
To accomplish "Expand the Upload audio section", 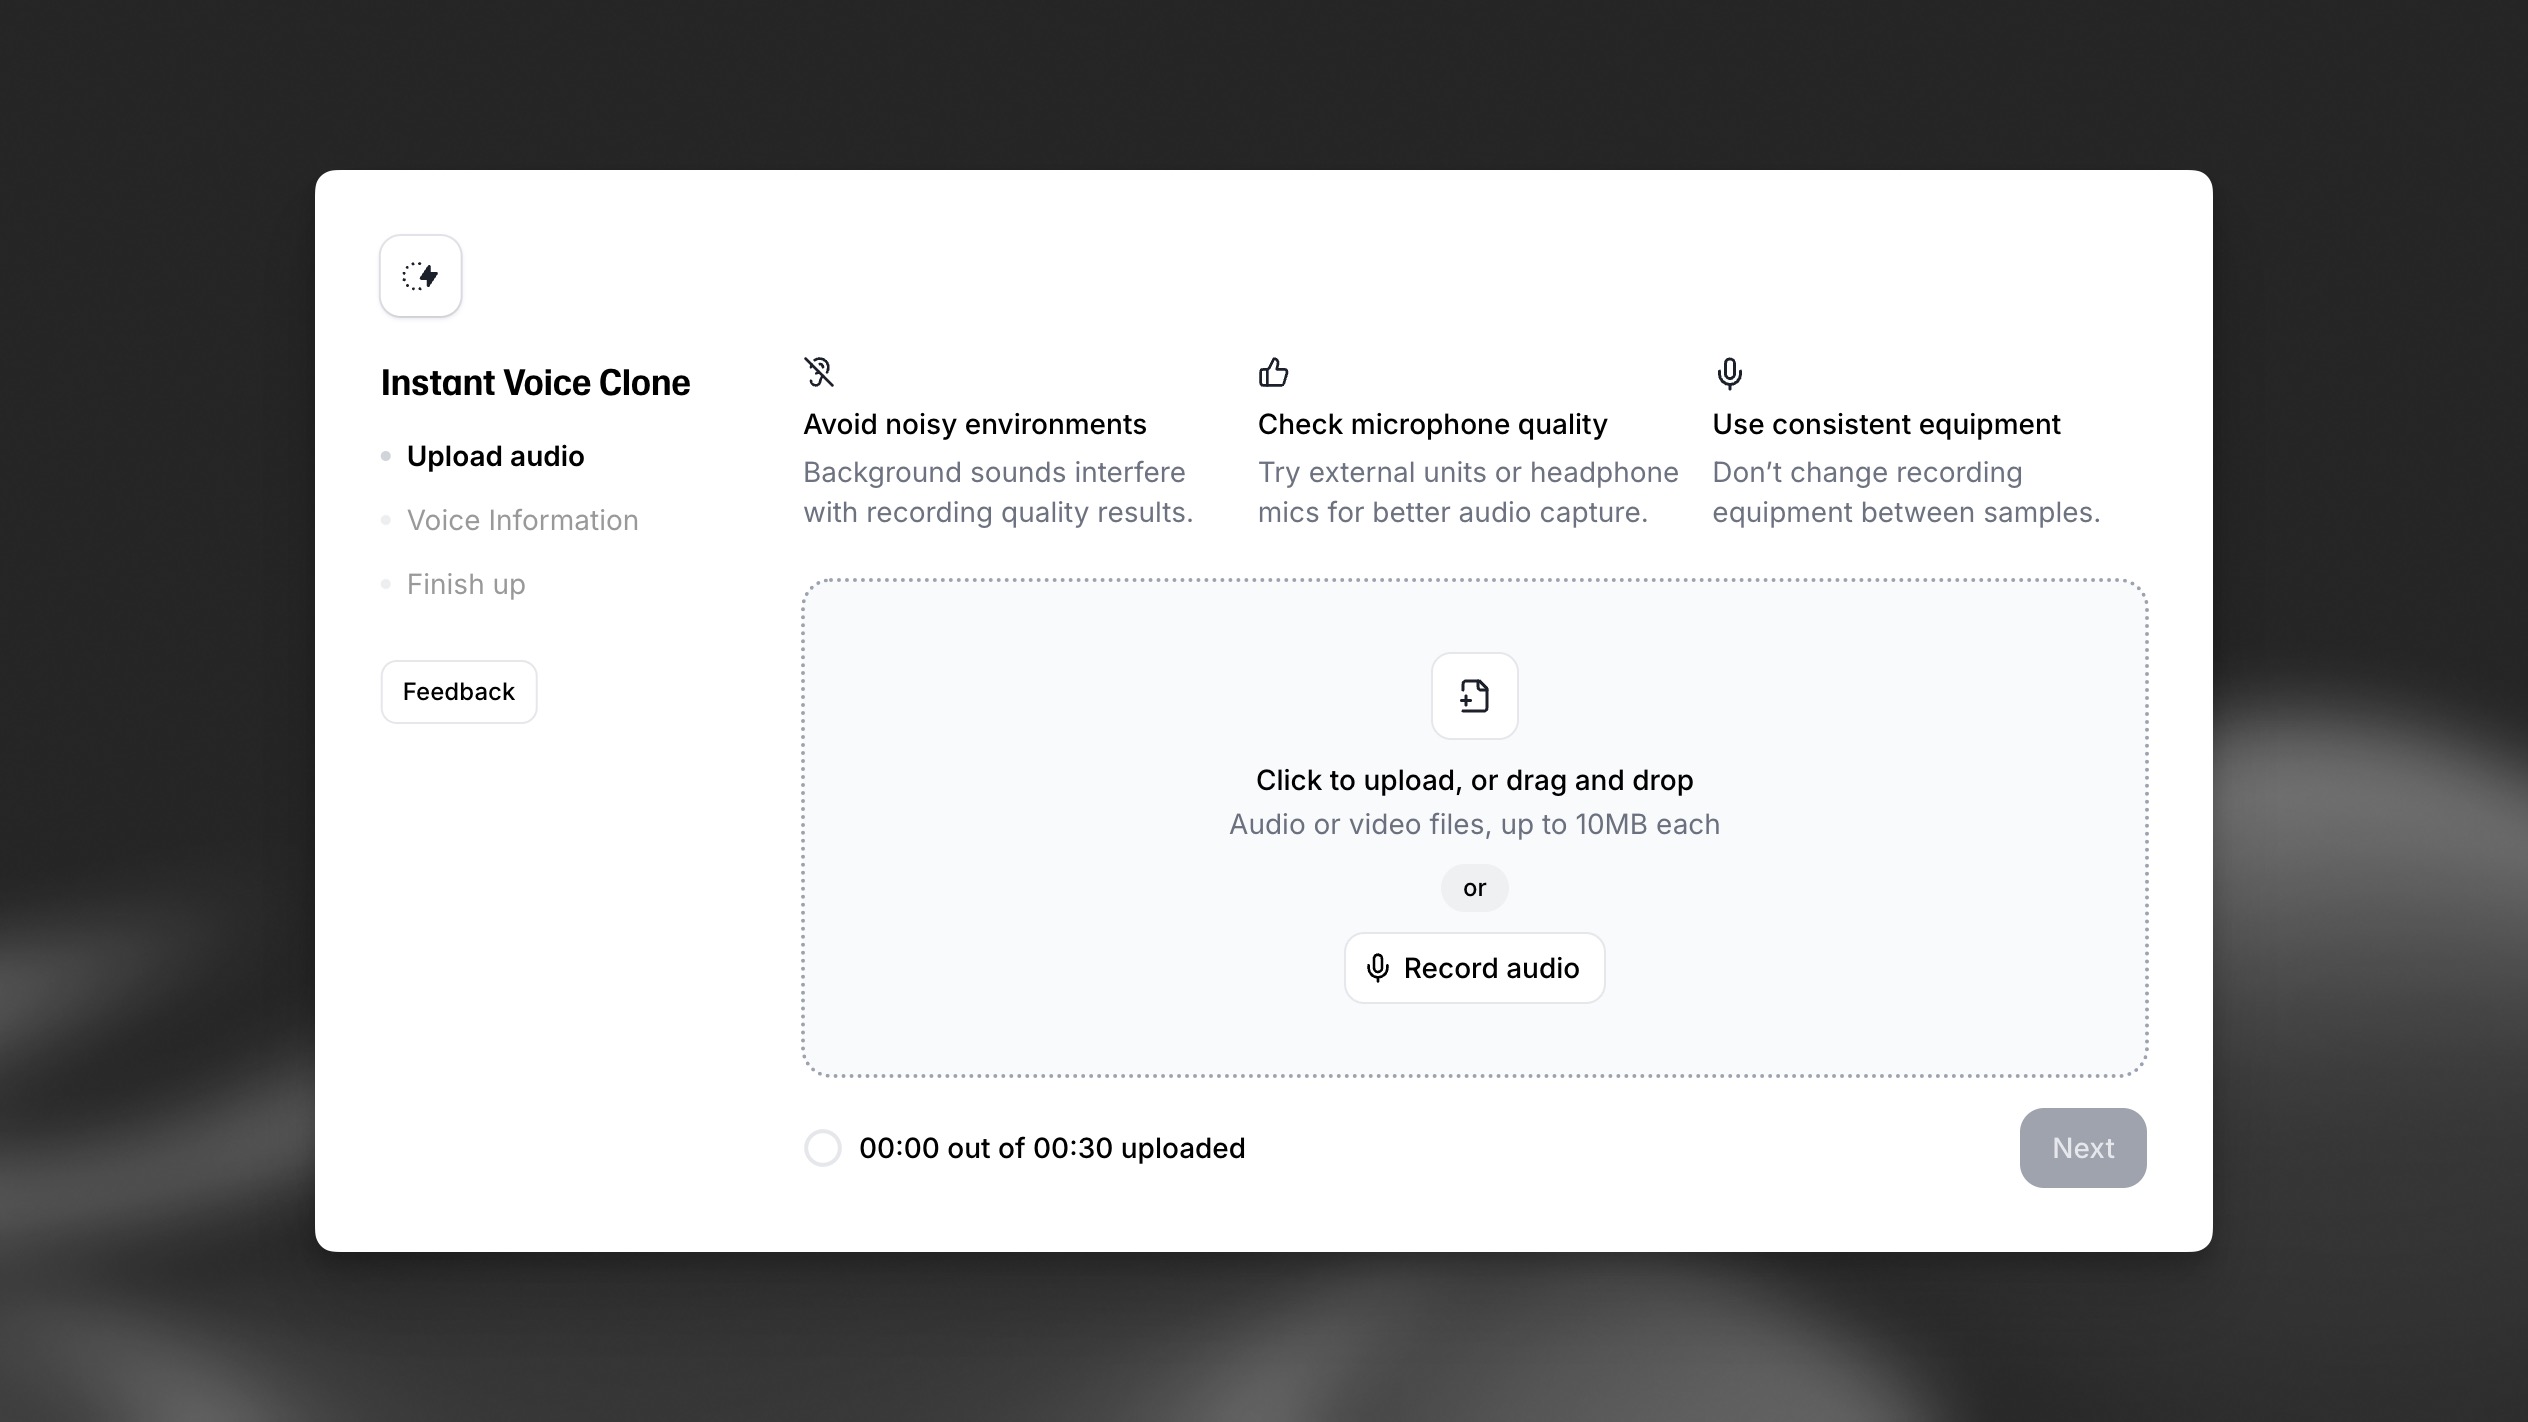I will pyautogui.click(x=495, y=455).
